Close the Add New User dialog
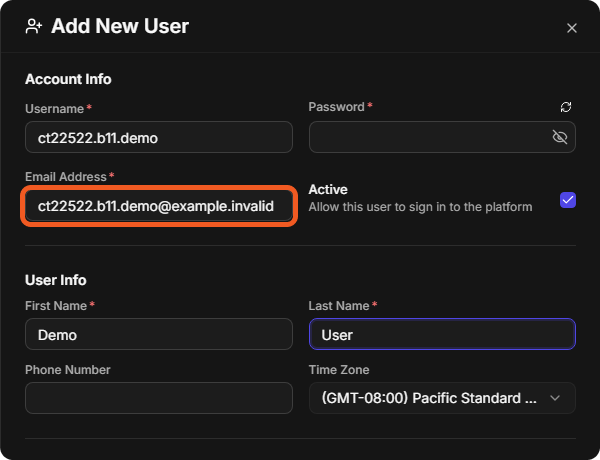The image size is (600, 460). point(571,28)
